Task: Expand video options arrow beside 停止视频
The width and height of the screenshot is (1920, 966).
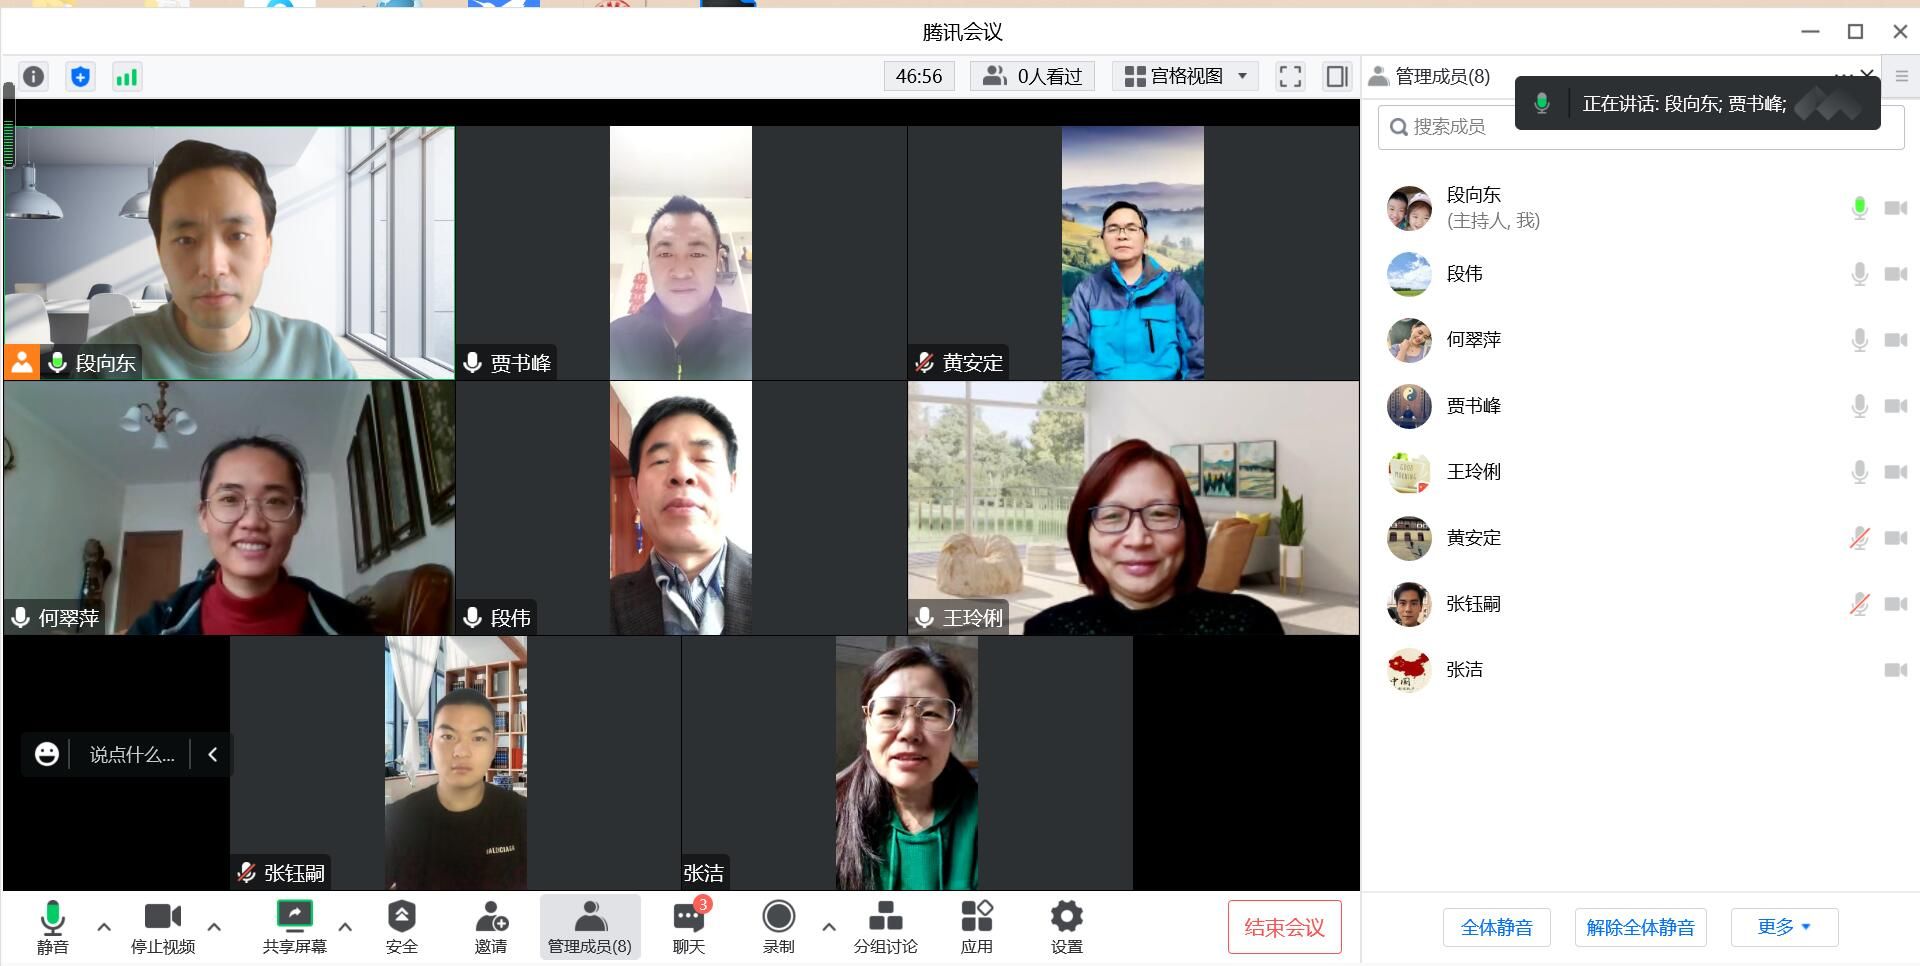Action: point(214,927)
